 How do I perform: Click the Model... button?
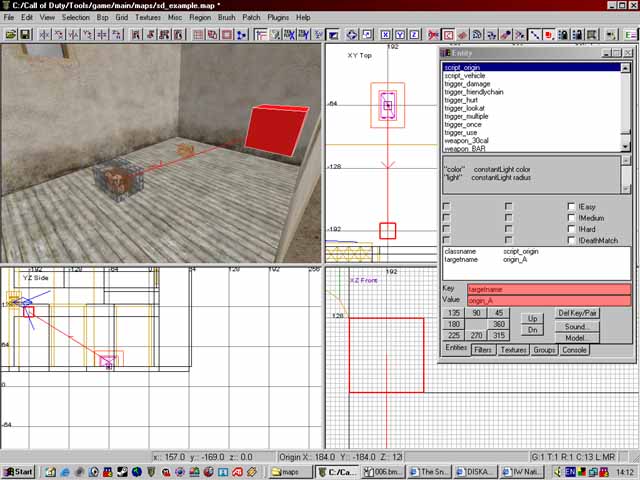[x=579, y=338]
